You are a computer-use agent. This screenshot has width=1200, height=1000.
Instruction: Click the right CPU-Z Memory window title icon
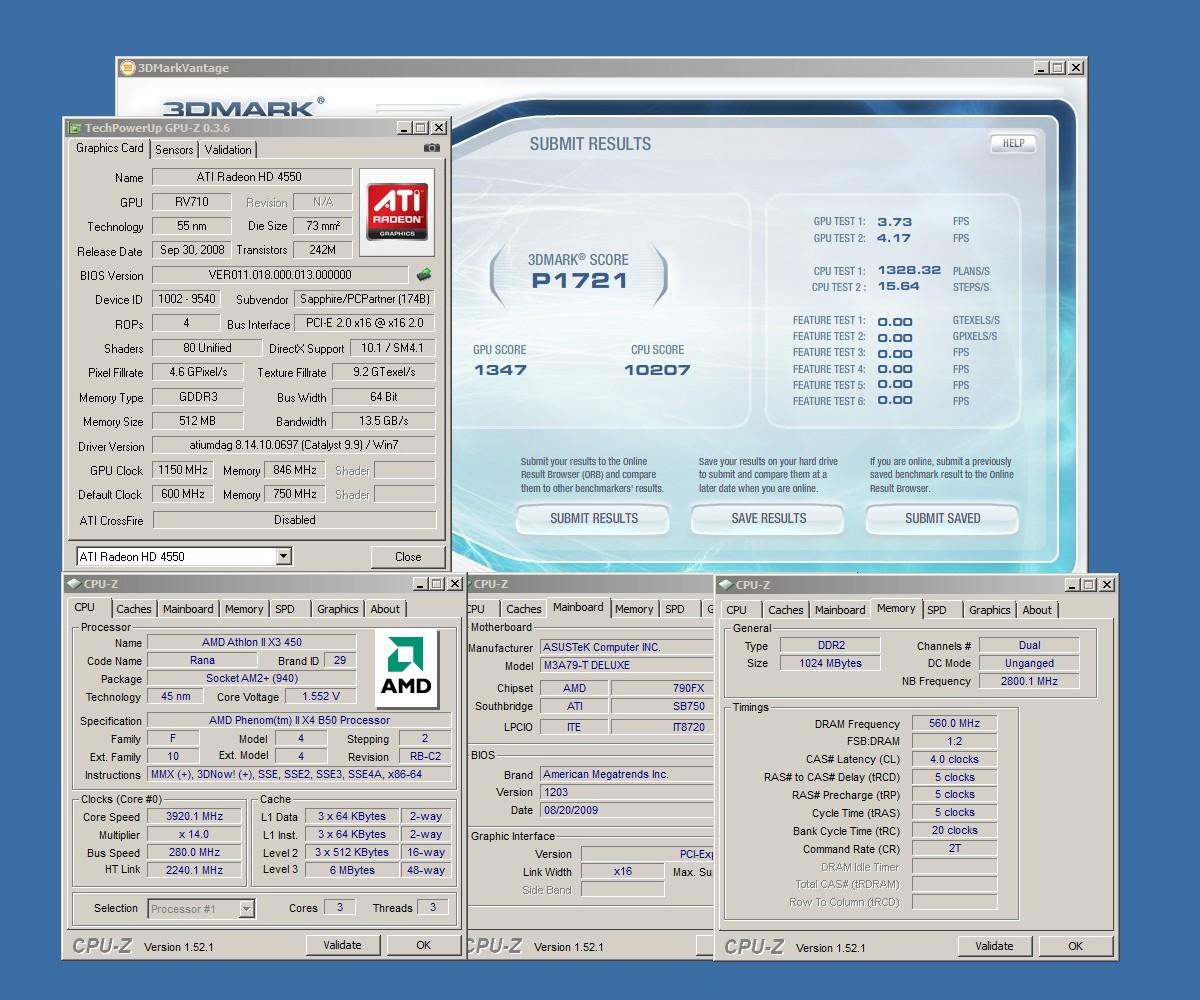(x=725, y=585)
